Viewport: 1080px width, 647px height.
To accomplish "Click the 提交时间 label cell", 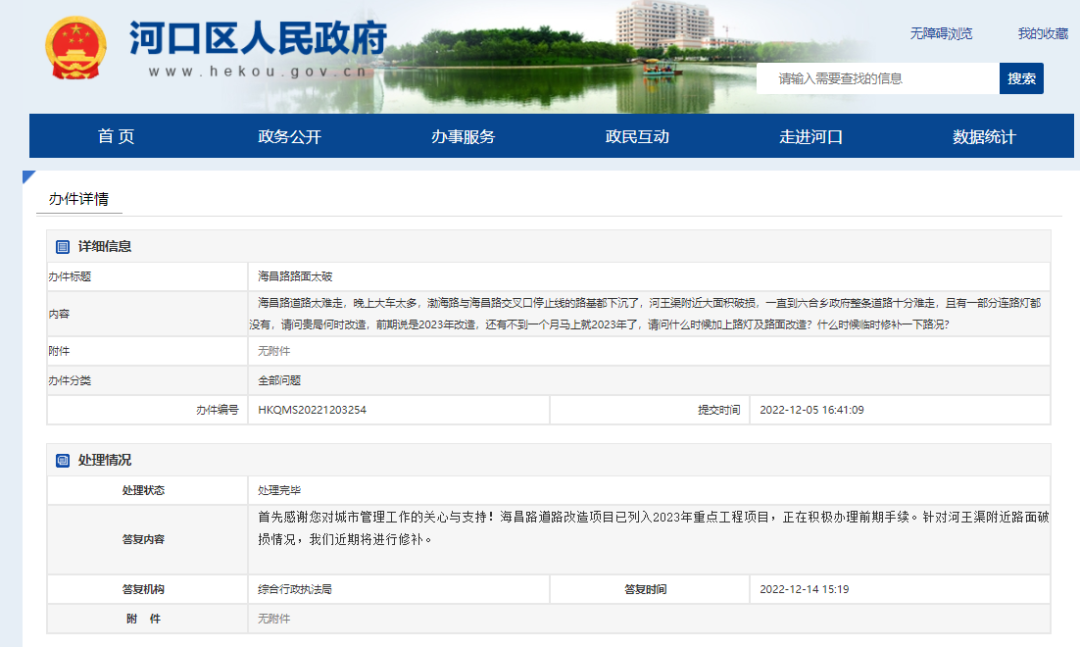I will tap(650, 410).
